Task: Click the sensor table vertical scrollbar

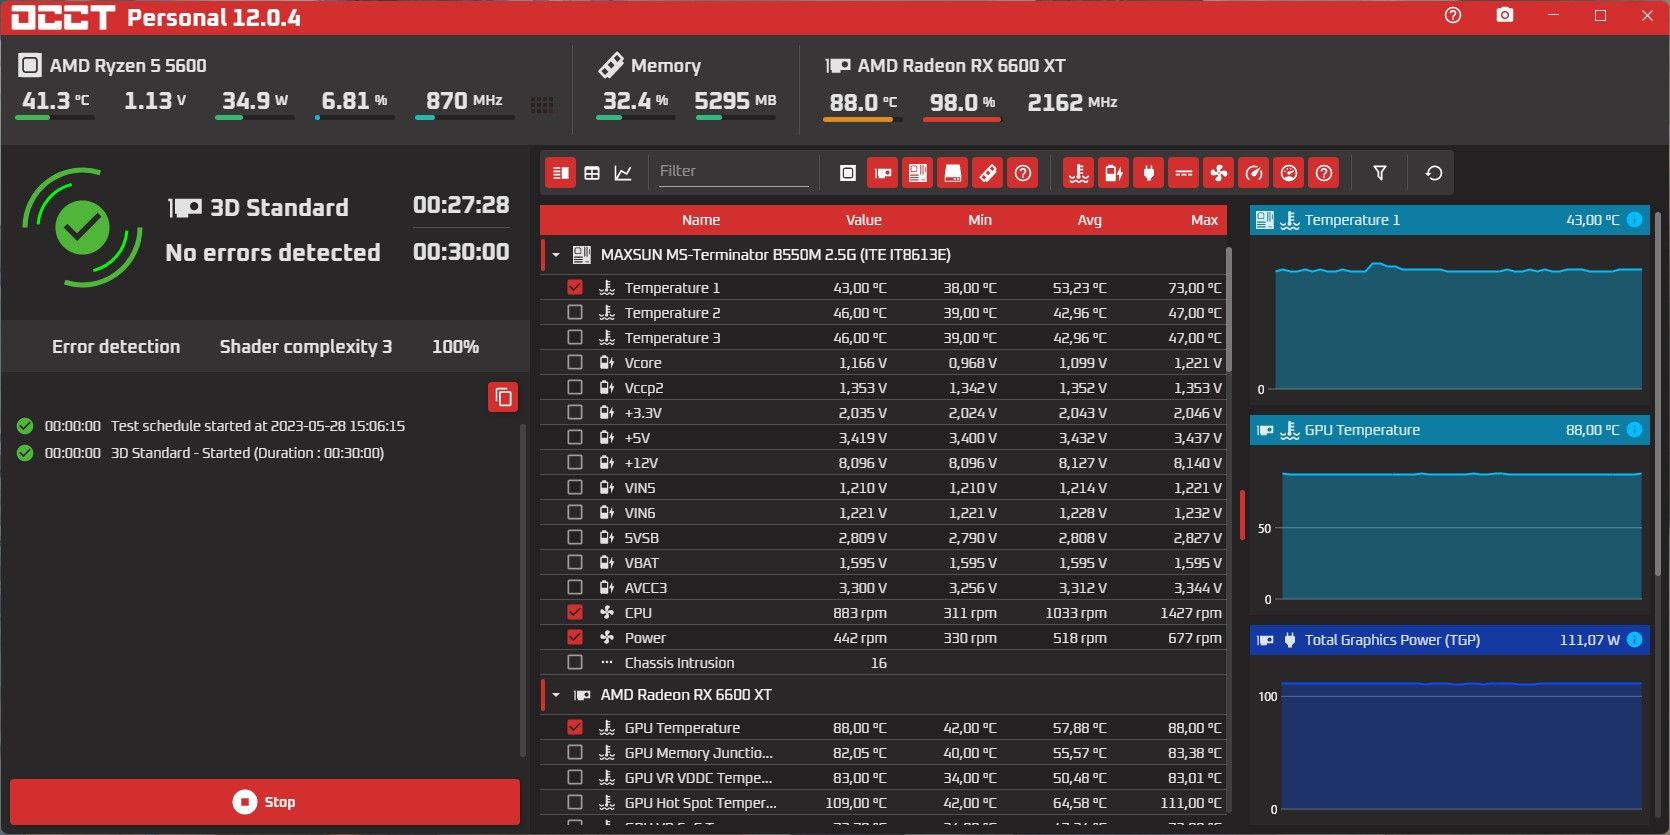Action: [1229, 310]
